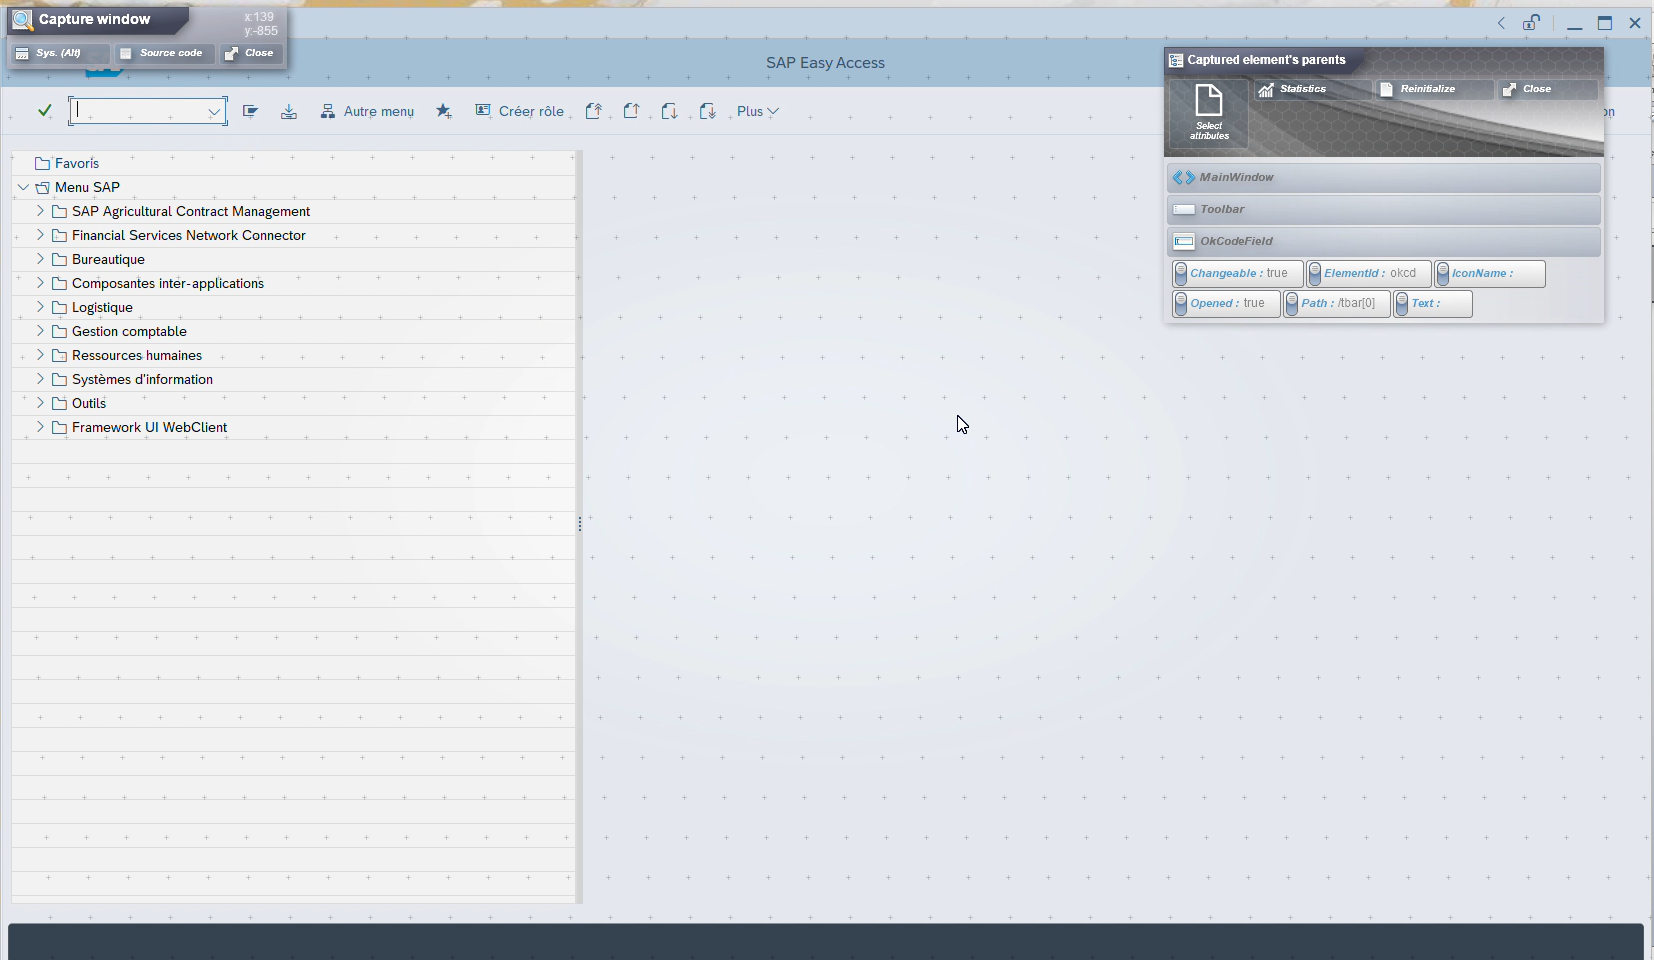The height and width of the screenshot is (960, 1654).
Task: Expand the Bureautique folder arrow
Action: pos(40,259)
